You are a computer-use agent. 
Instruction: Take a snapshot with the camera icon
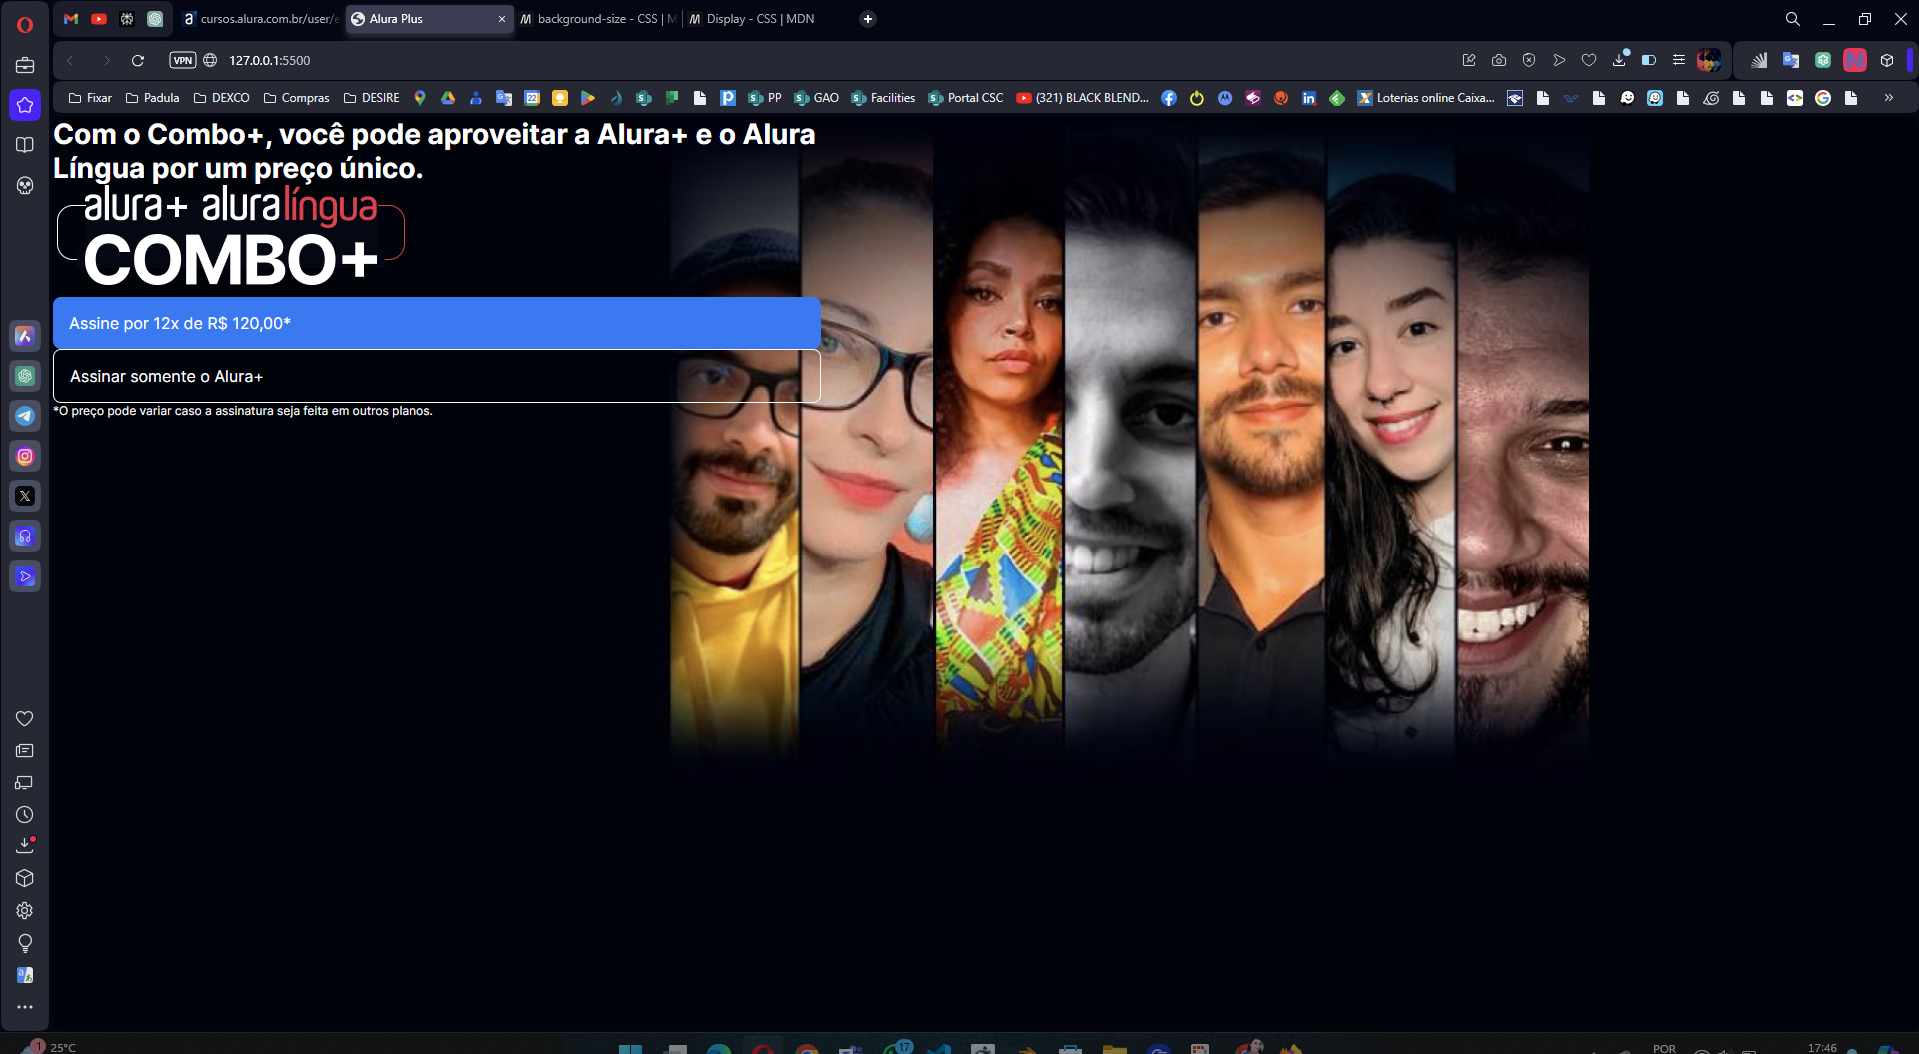pos(1499,60)
